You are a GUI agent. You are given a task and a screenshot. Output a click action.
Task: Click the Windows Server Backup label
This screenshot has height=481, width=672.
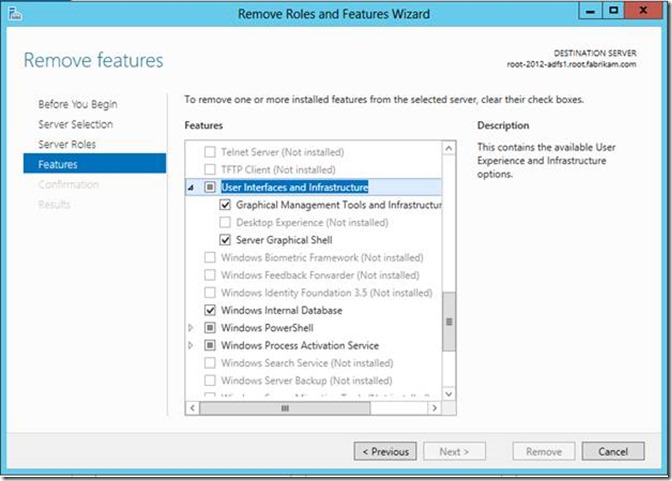click(x=306, y=381)
